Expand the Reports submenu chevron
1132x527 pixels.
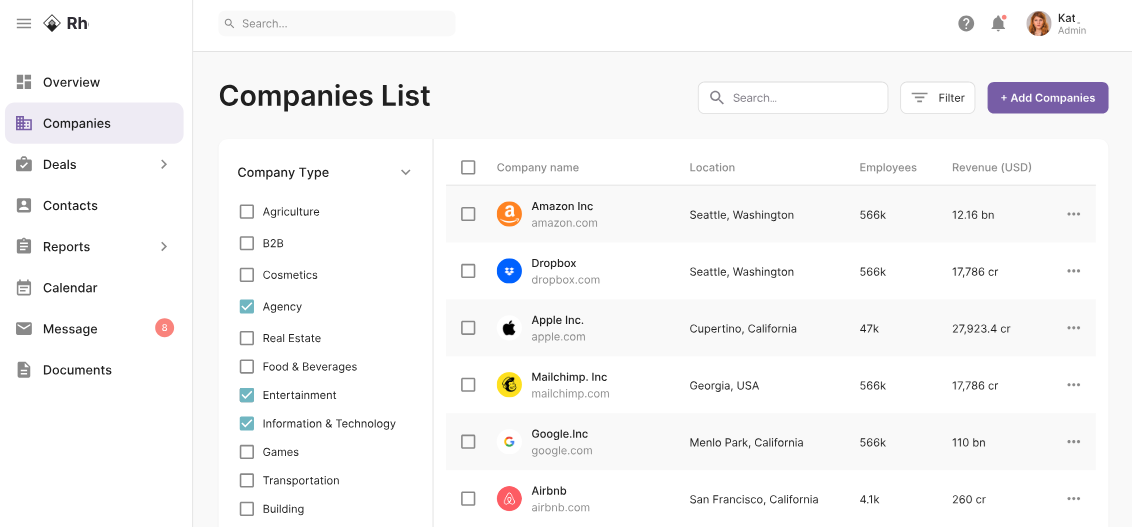click(164, 246)
